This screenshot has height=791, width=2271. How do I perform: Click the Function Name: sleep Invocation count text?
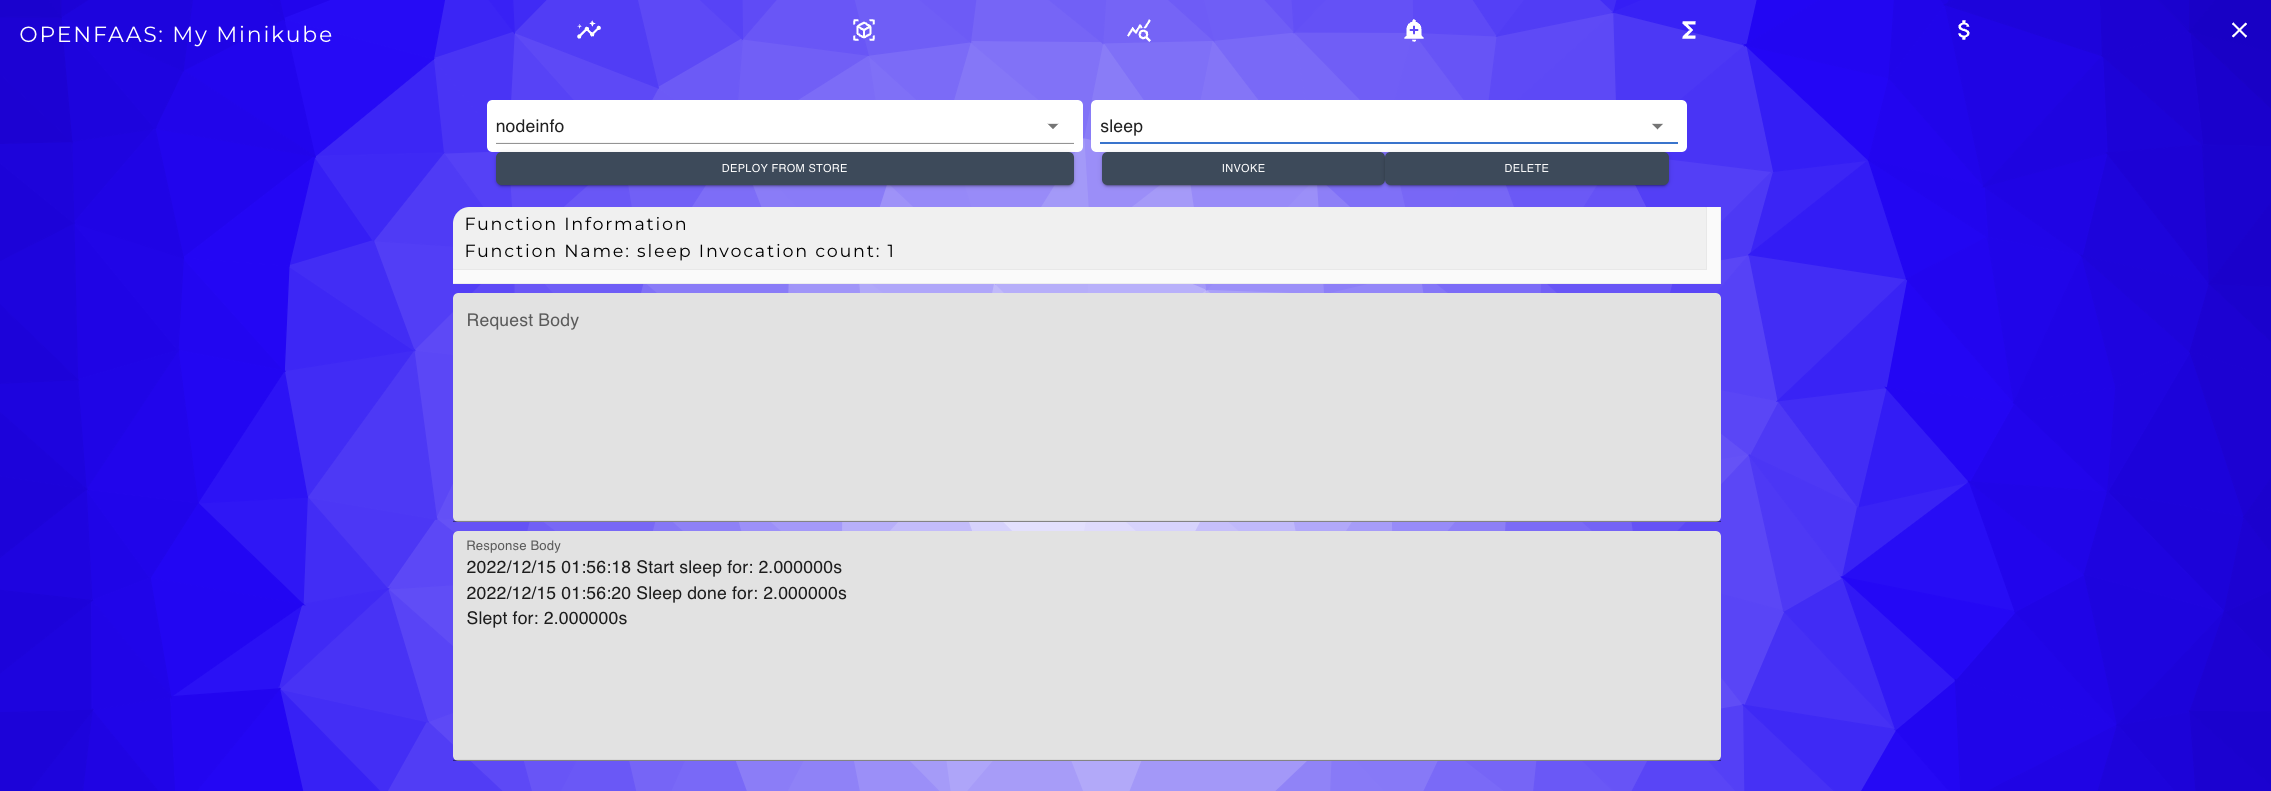pyautogui.click(x=679, y=251)
